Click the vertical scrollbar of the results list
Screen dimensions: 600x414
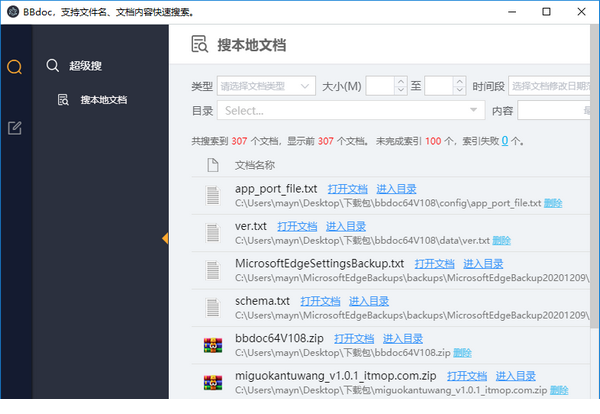coord(595,176)
